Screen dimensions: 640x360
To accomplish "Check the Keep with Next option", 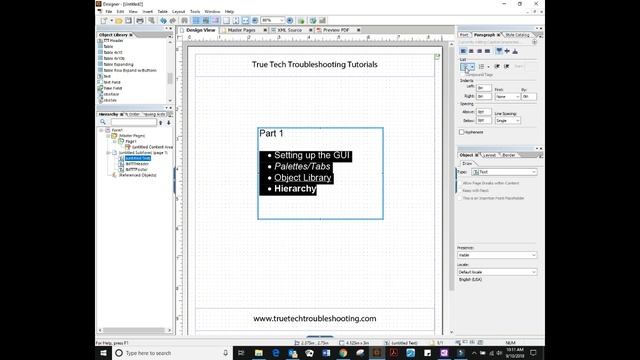I will [x=460, y=191].
